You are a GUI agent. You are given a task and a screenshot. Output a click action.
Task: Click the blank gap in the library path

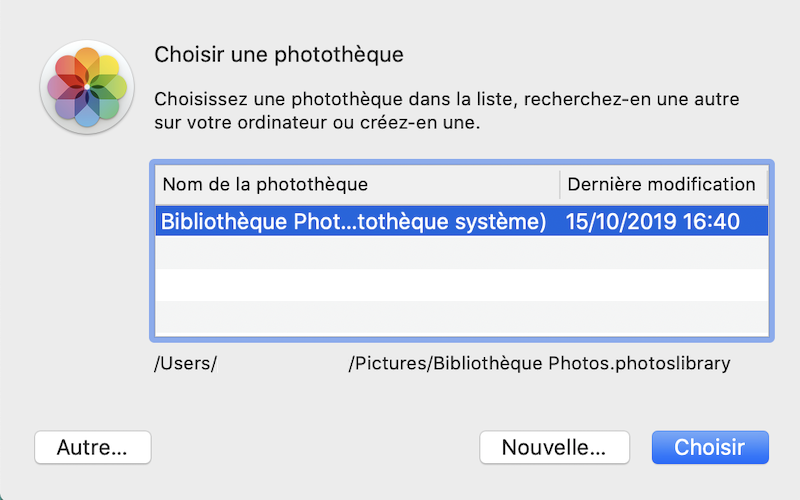tap(282, 363)
